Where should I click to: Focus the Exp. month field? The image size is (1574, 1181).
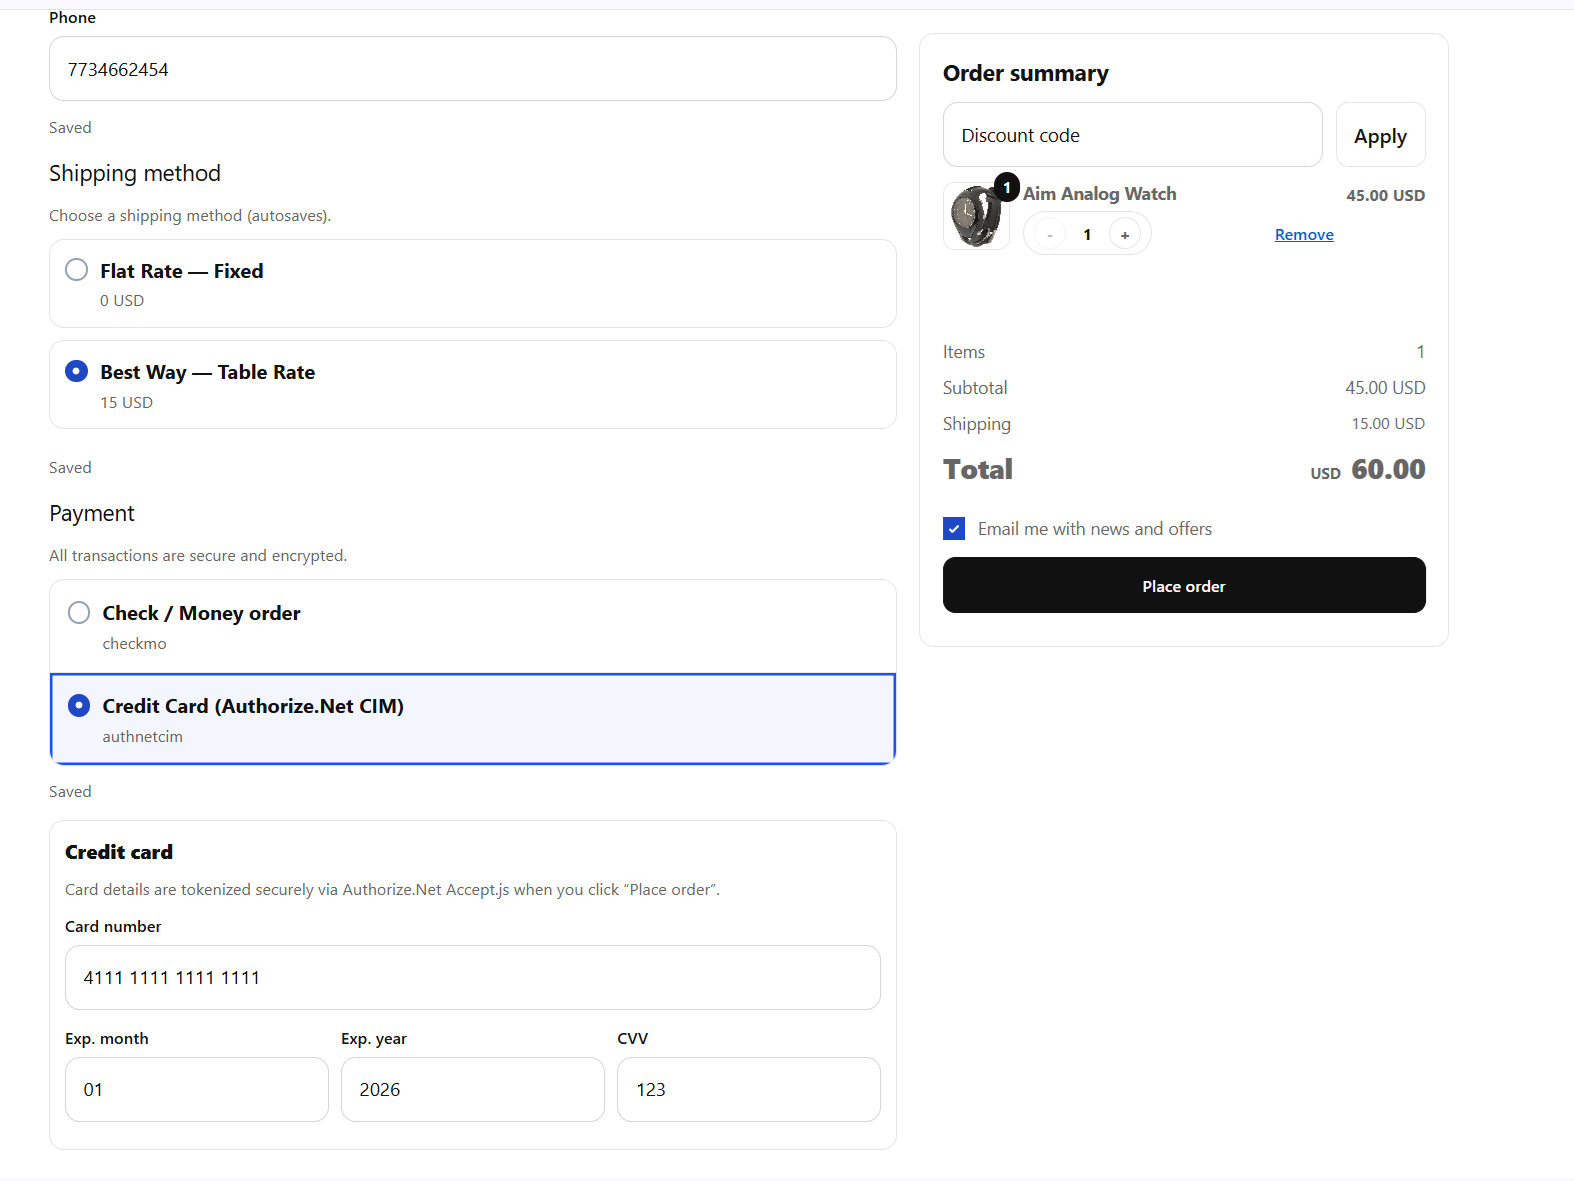pyautogui.click(x=197, y=1089)
